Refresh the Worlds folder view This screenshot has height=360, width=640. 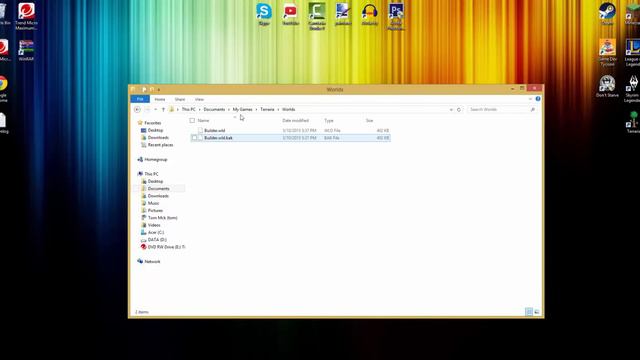(459, 109)
